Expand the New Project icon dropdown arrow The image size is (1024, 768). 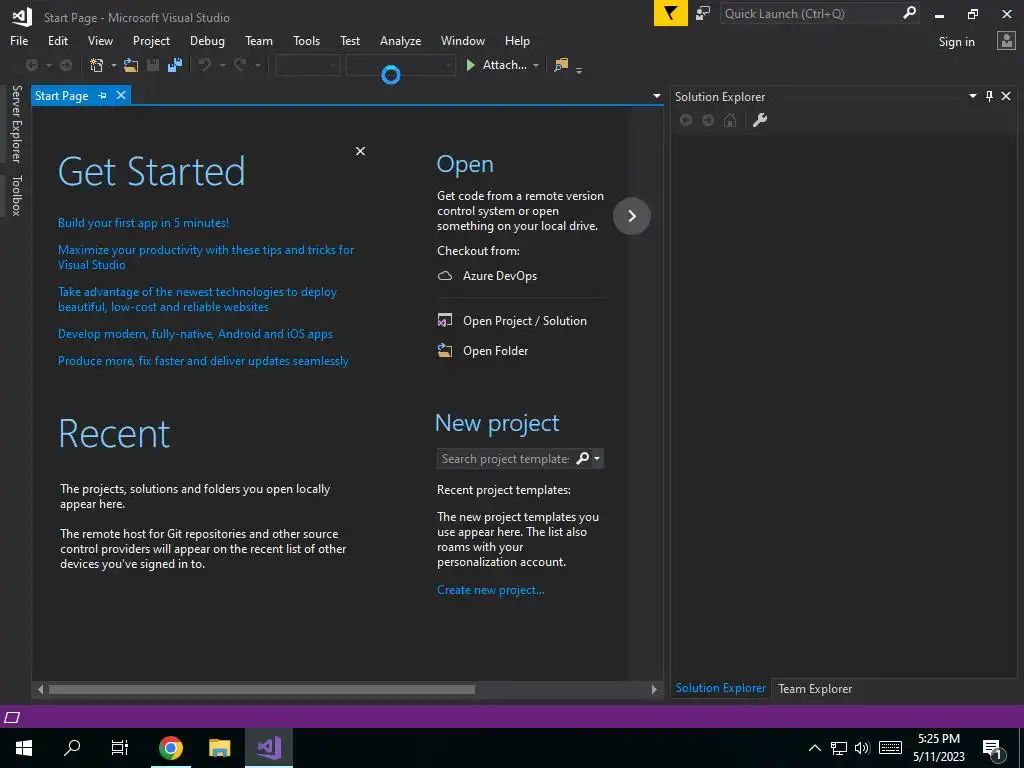pyautogui.click(x=114, y=65)
